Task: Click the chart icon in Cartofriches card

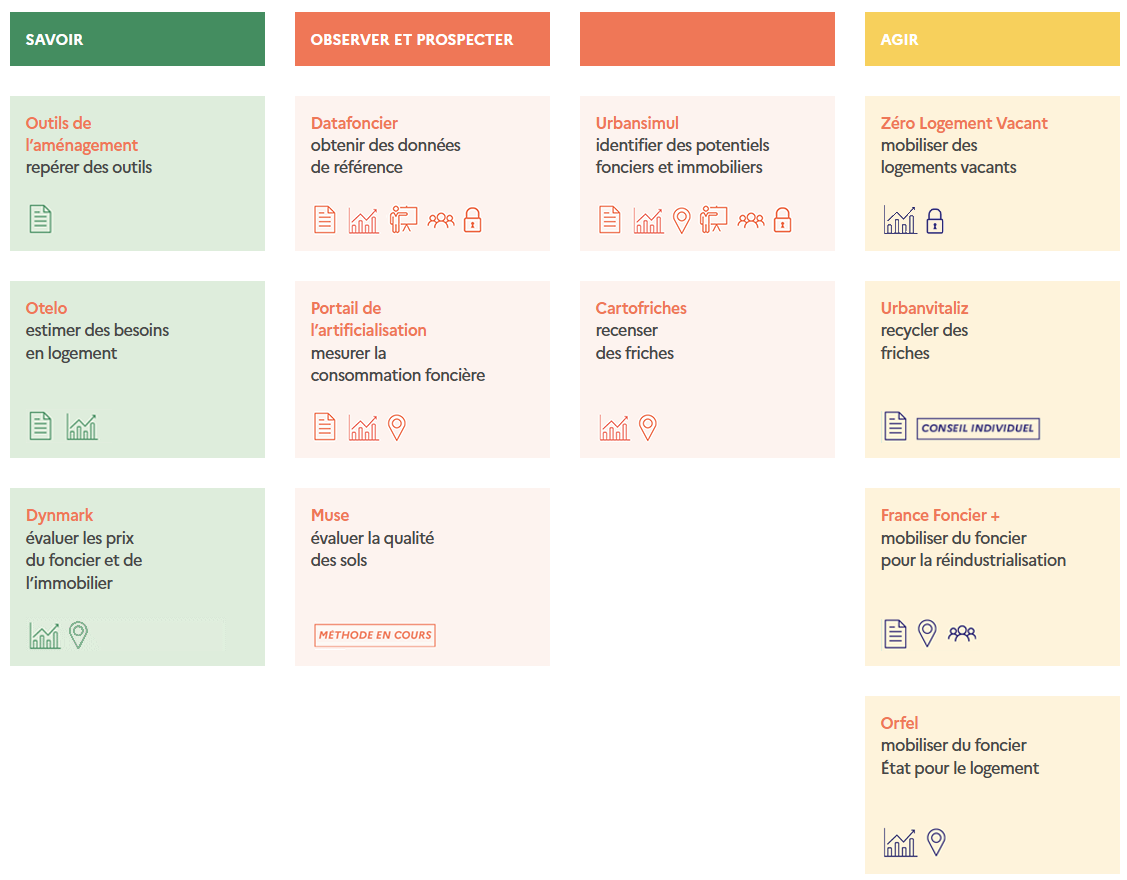Action: (x=614, y=428)
